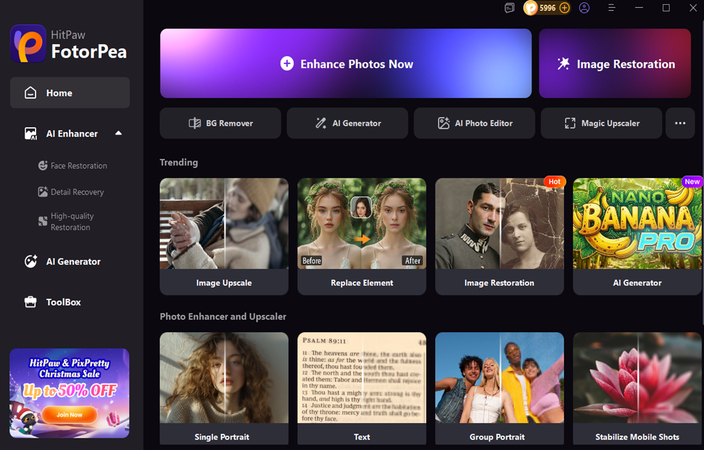Show more tools via the three-dots button

coord(680,123)
